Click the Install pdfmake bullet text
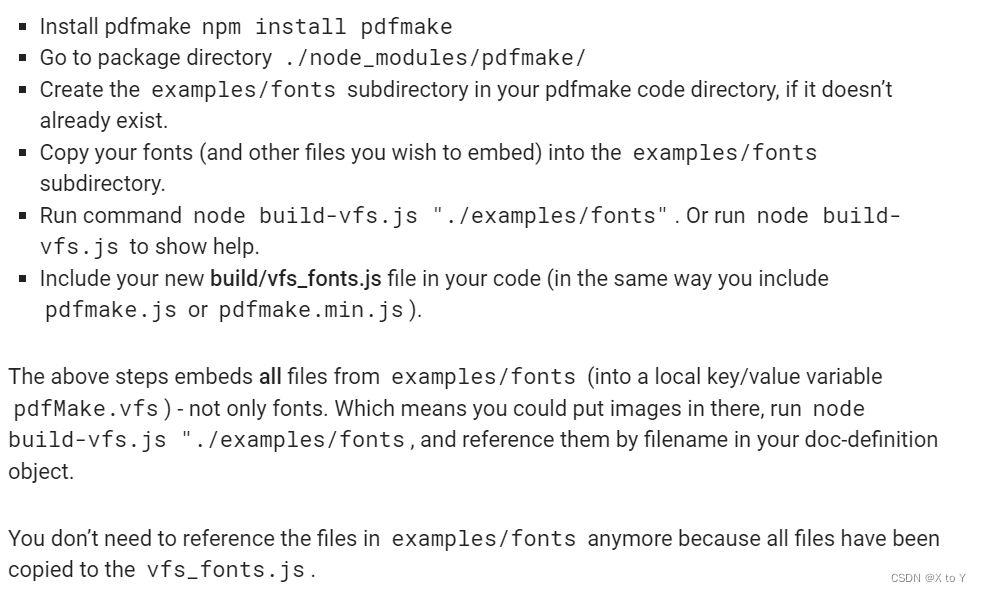 coord(114,26)
